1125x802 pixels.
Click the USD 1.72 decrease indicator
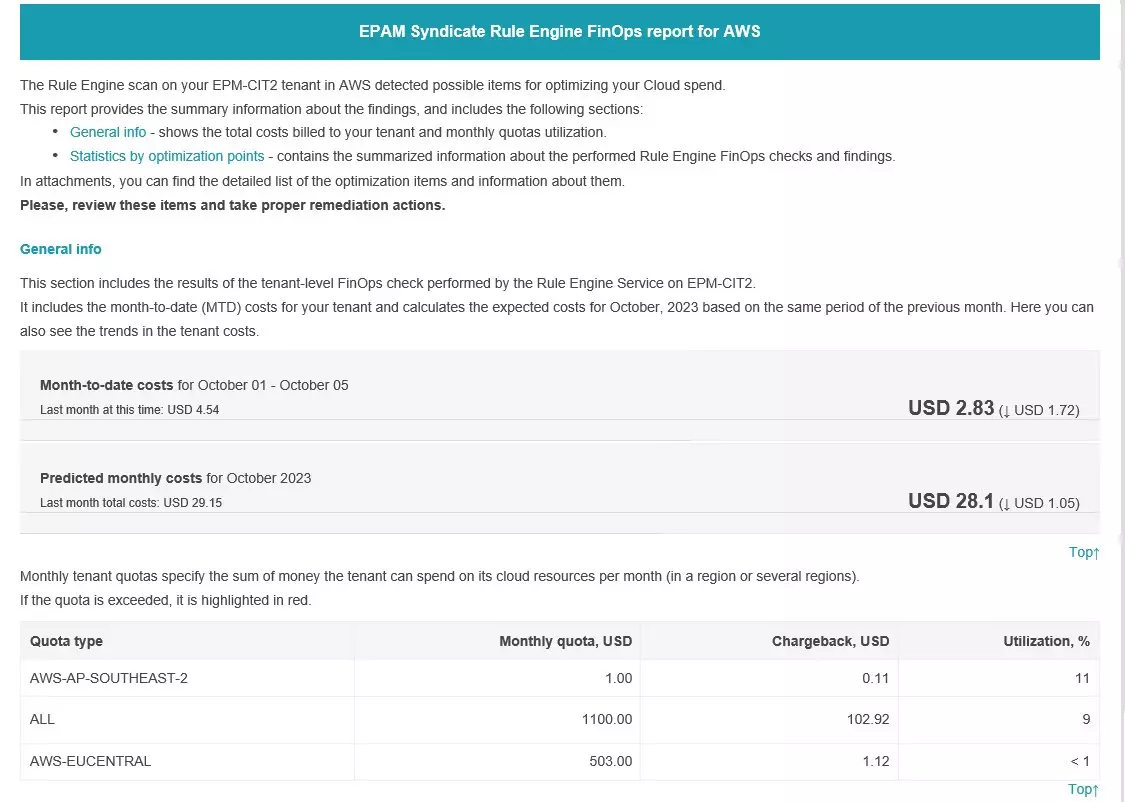pyautogui.click(x=1039, y=410)
